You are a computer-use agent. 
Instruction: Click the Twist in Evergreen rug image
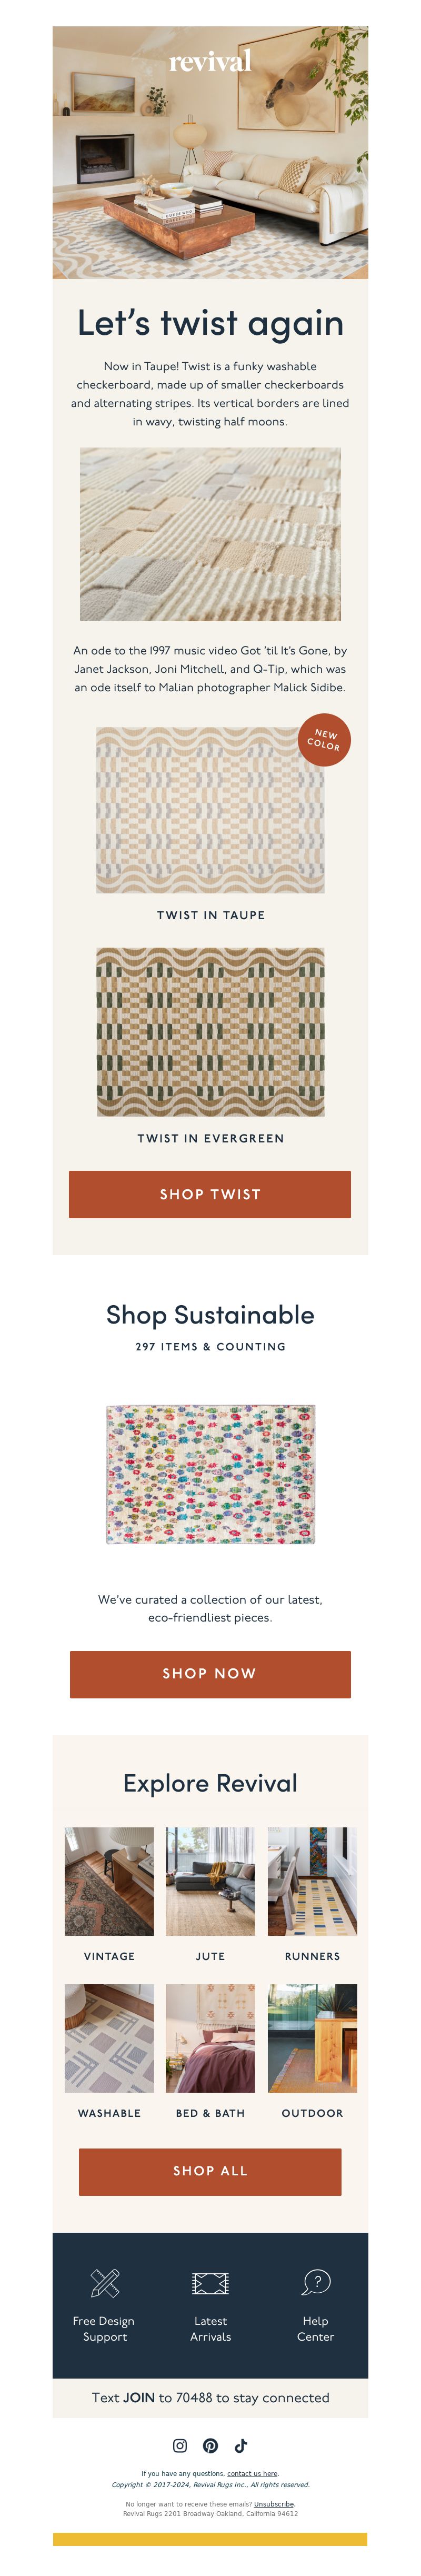point(210,1032)
